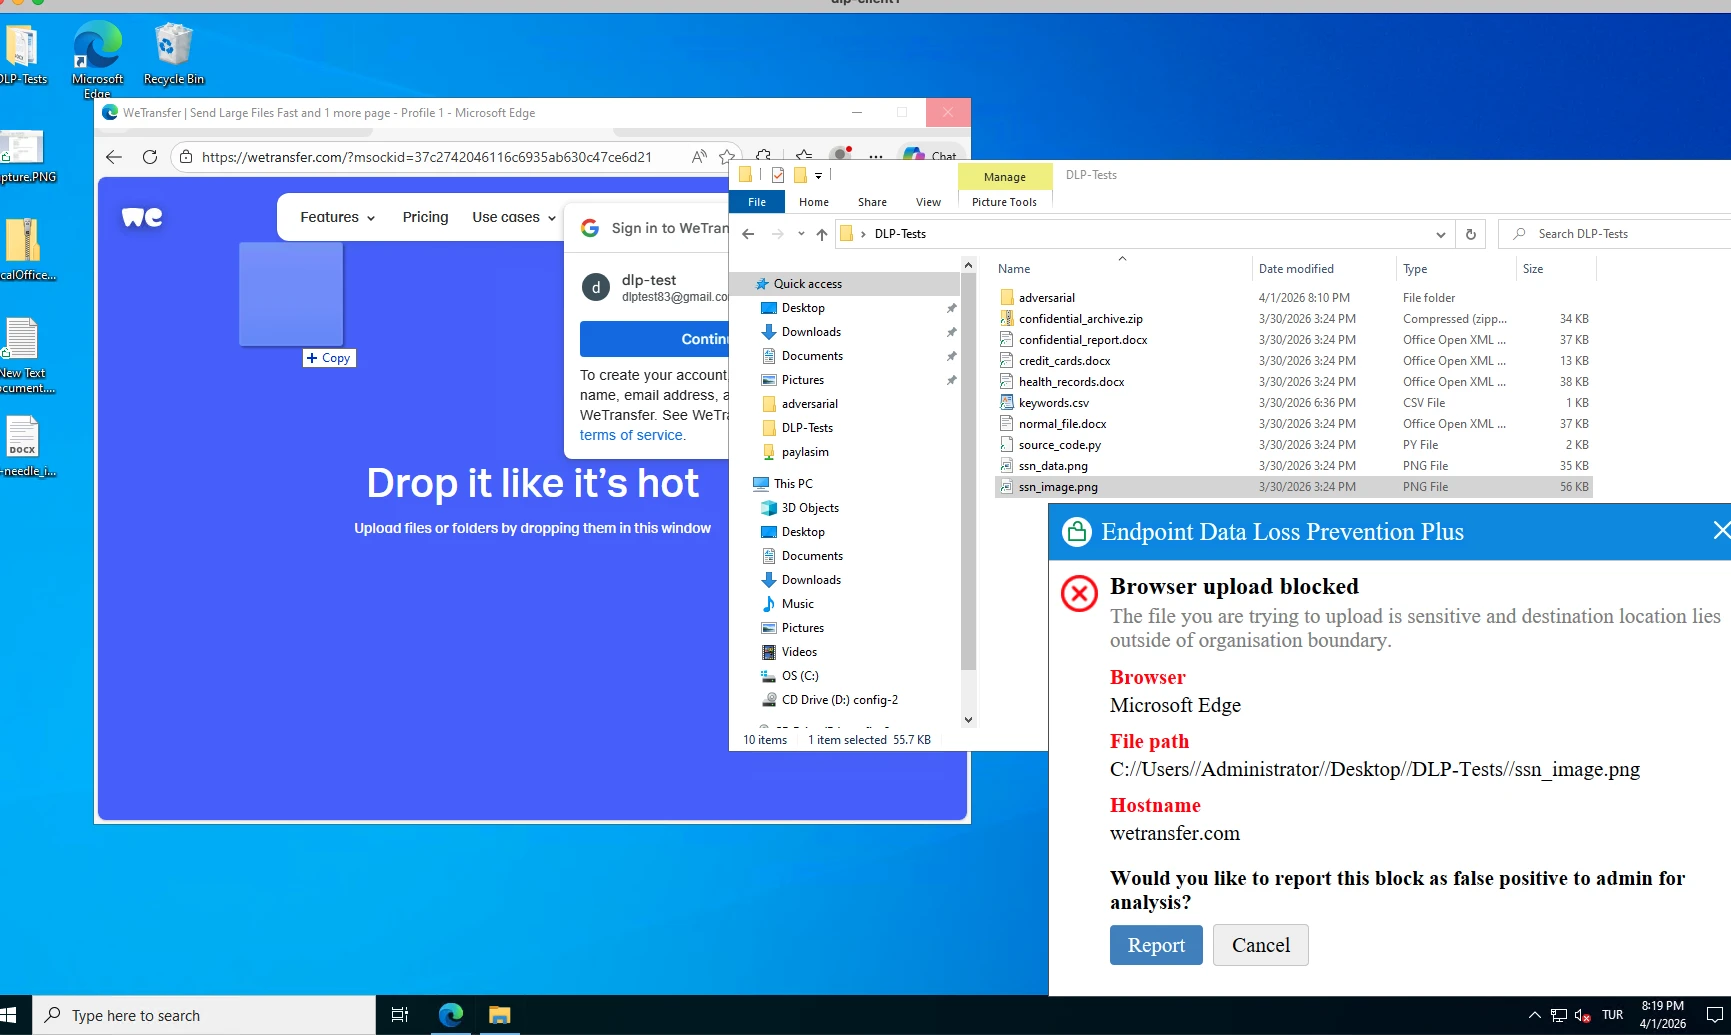Open Customize Quick Access Toolbar dropdown

click(818, 175)
